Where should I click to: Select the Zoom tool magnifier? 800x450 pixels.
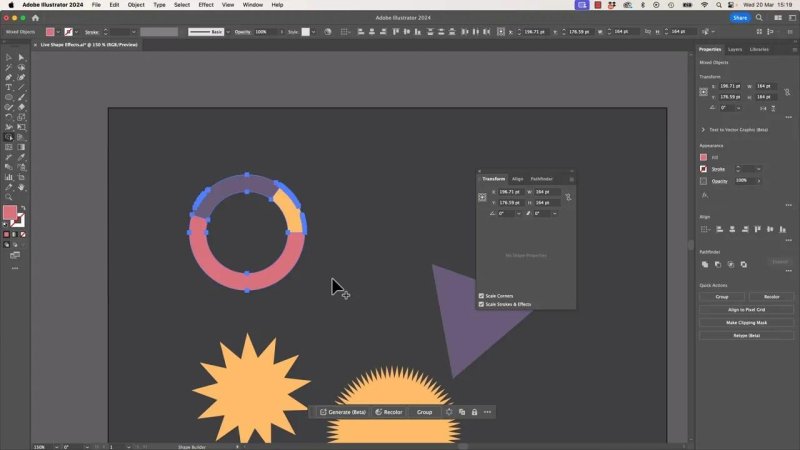(9, 197)
